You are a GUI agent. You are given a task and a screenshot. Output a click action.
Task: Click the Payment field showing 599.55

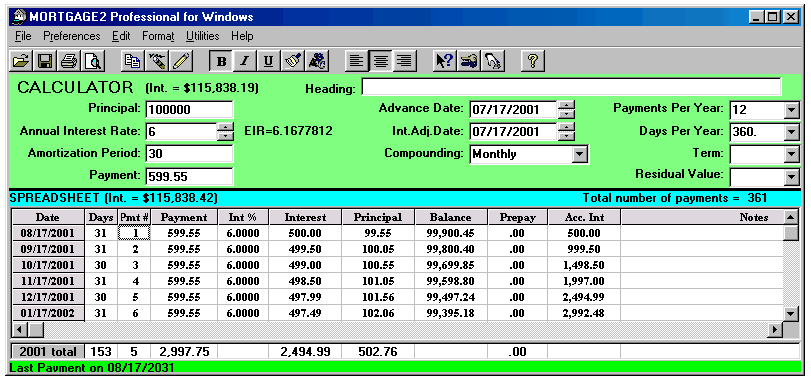[x=189, y=176]
